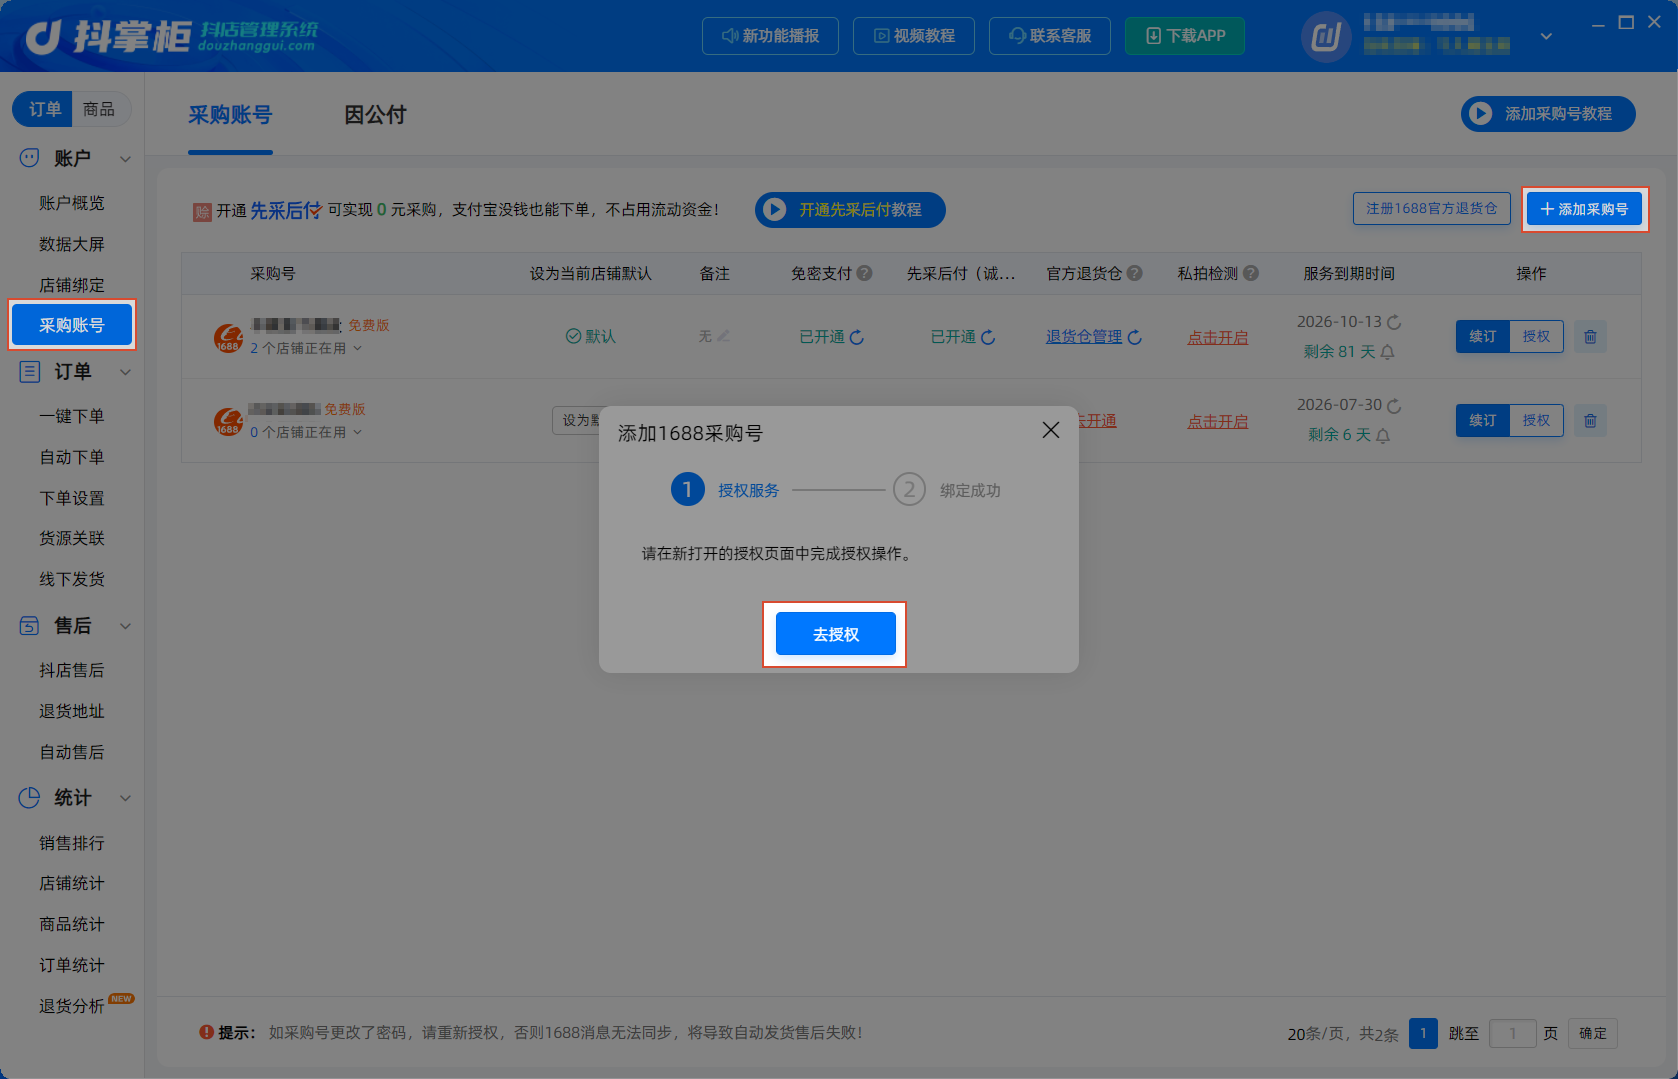The width and height of the screenshot is (1678, 1079).
Task: Delete the 2026-10-13 account with trash icon
Action: 1590,337
